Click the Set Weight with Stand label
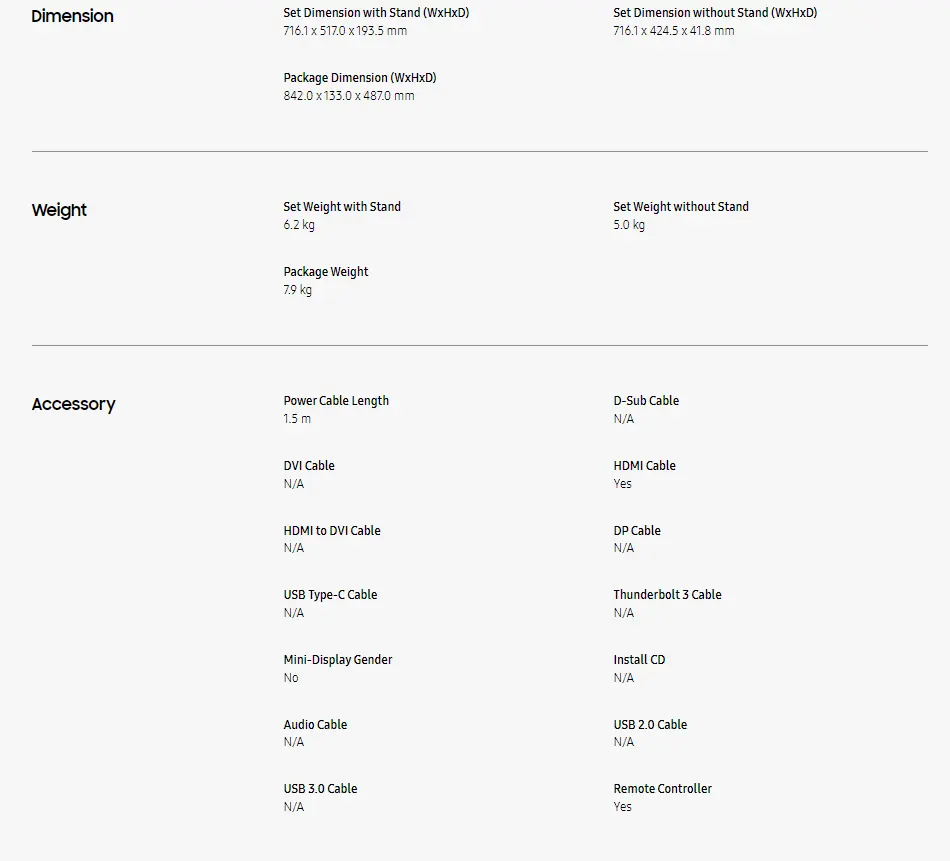 [341, 207]
